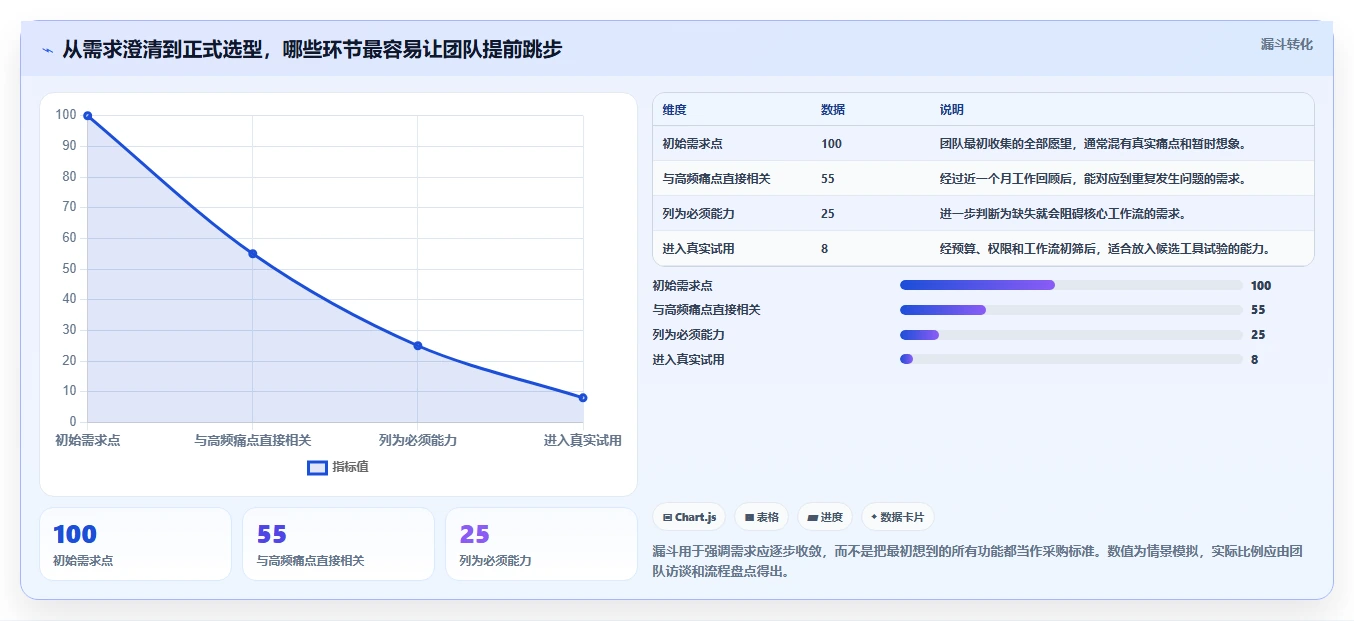Click the 进入真实试用 progress bar
Viewport: 1354px width, 621px height.
pyautogui.click(x=1071, y=359)
